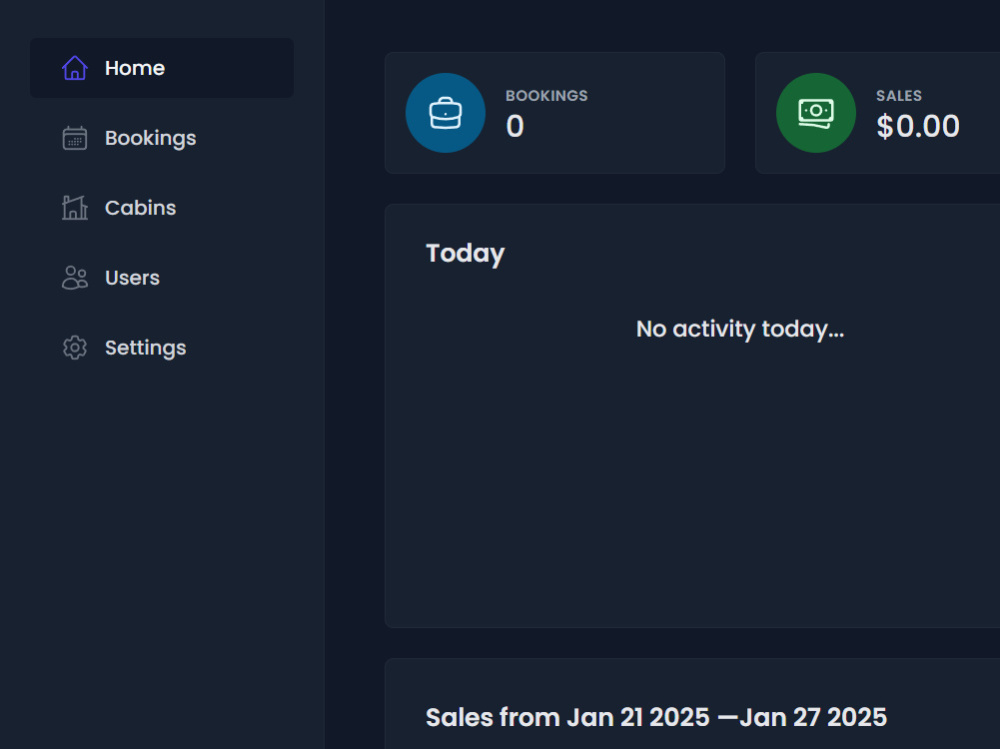Navigate to Users page label

pos(132,278)
